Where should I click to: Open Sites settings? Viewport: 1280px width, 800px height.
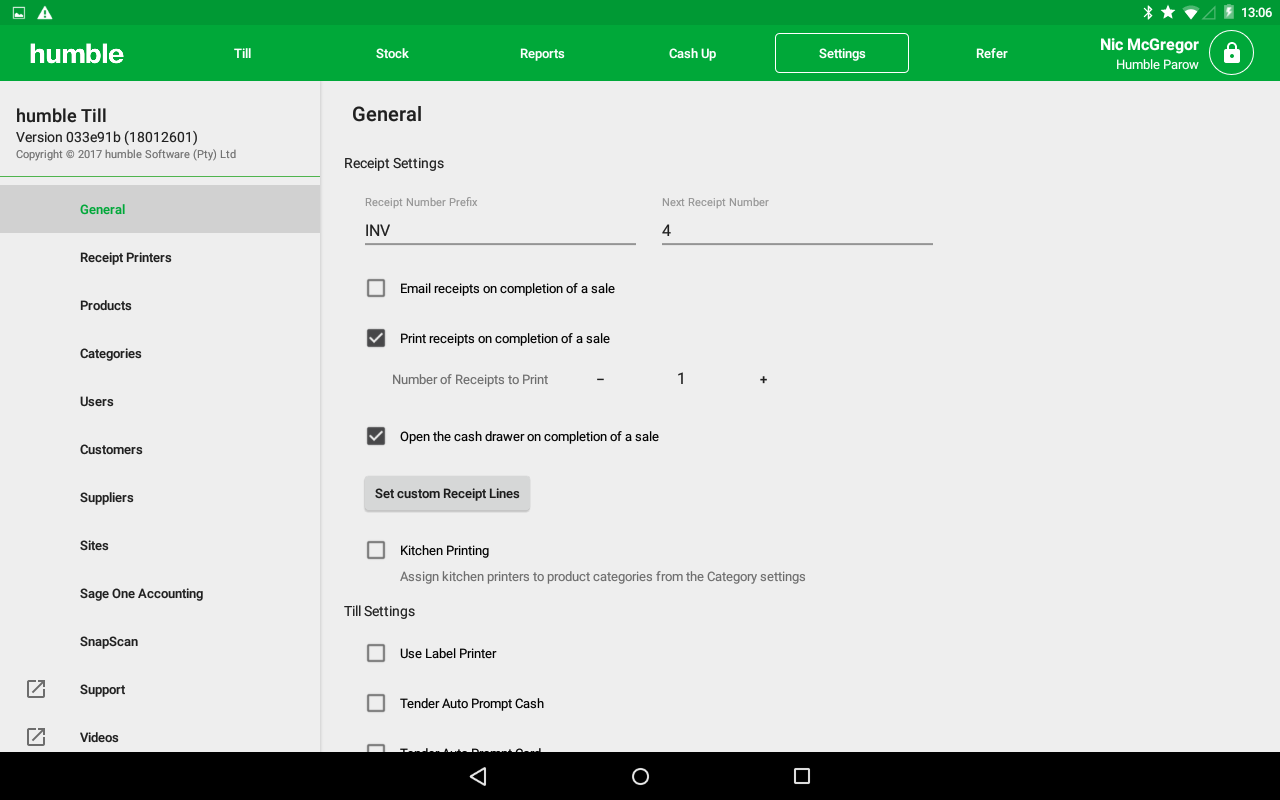point(160,545)
